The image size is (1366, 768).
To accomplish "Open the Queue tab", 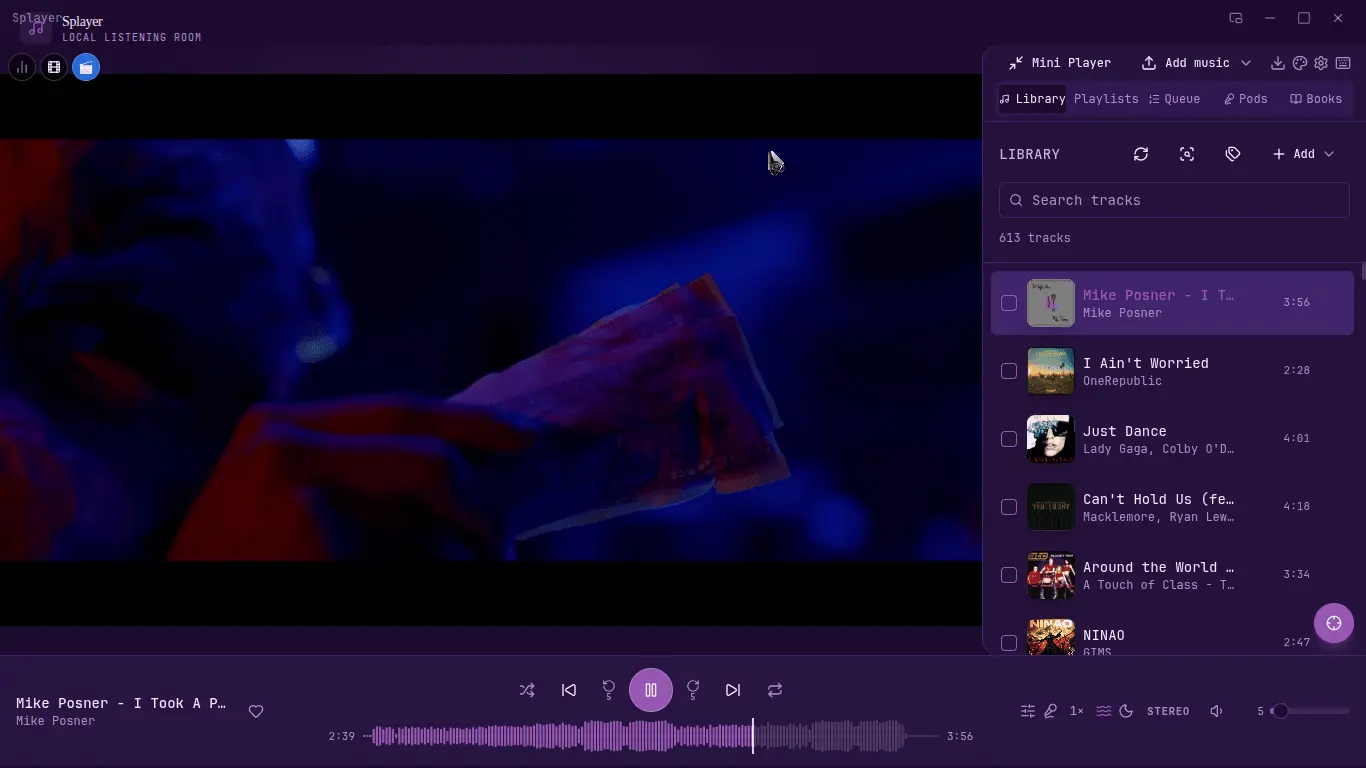I will click(x=1174, y=99).
